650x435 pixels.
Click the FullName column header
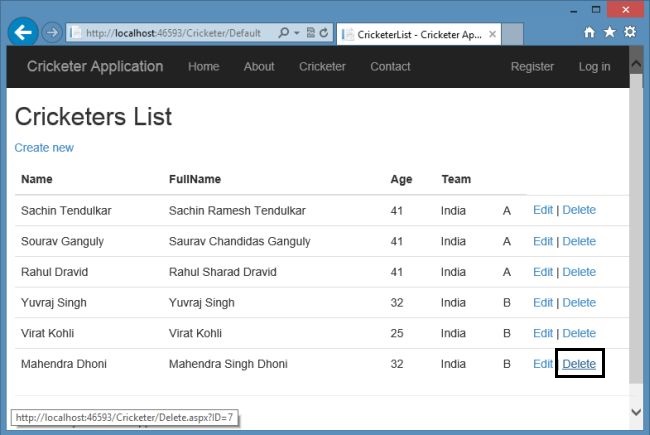(195, 179)
